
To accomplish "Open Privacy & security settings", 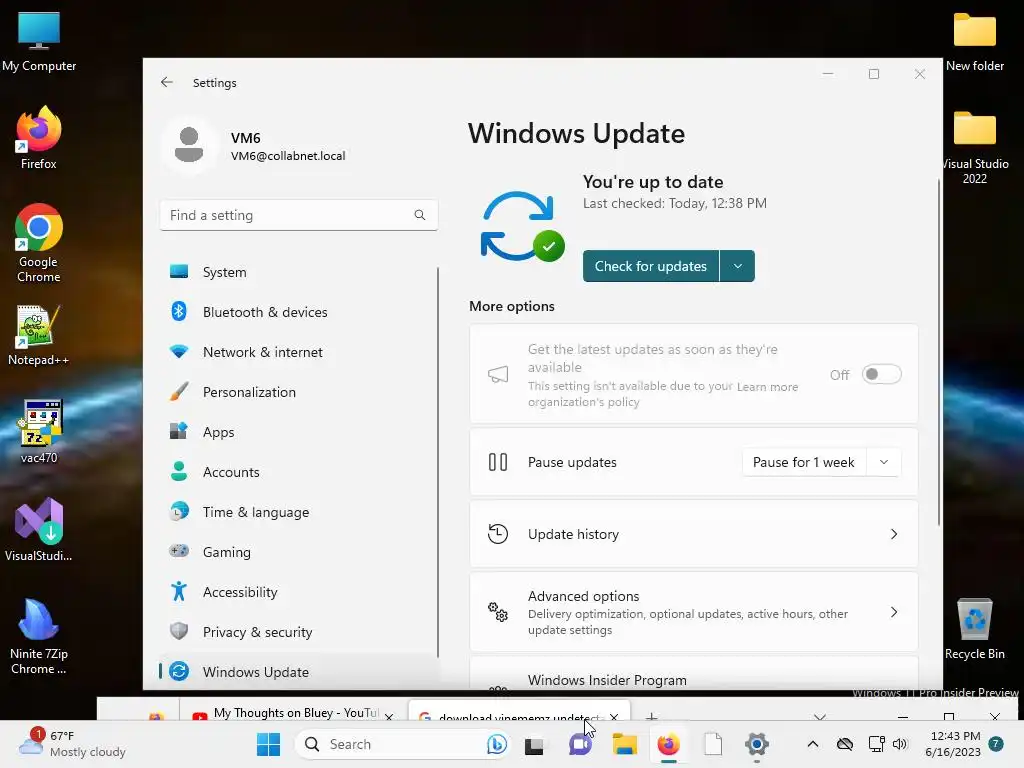I will (298, 632).
